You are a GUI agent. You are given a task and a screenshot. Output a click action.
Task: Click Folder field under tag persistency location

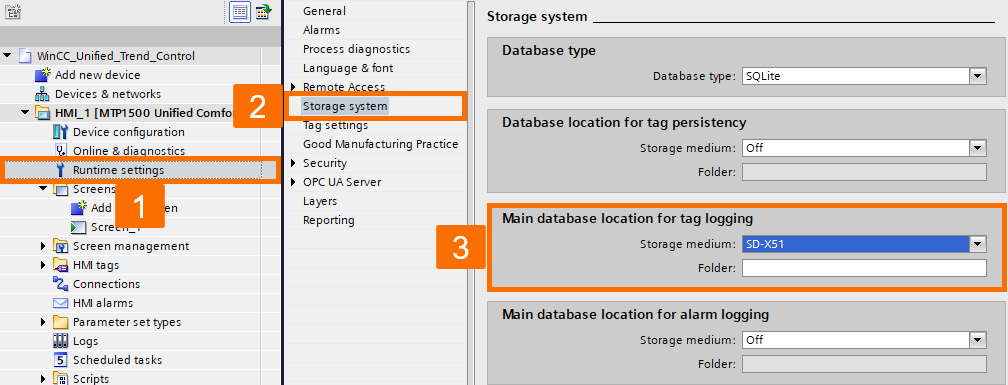point(864,172)
